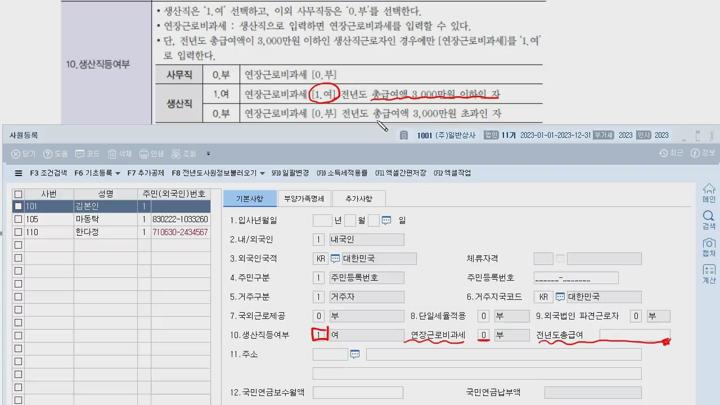Switch to the 부양가족명세 tab
Screen dimensions: 720x405
click(x=304, y=198)
